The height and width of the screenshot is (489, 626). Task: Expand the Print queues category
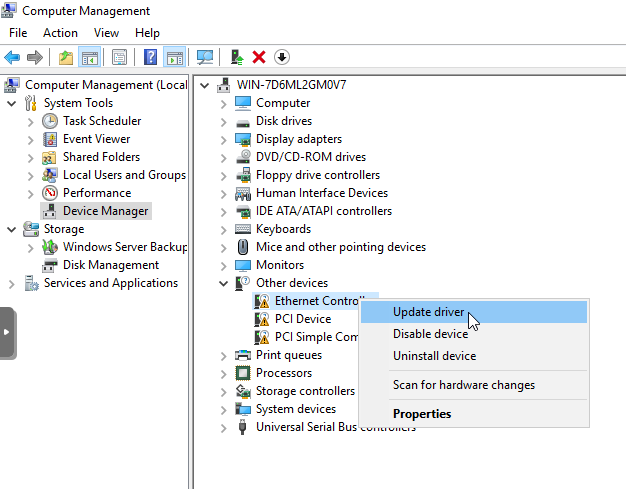coord(224,356)
